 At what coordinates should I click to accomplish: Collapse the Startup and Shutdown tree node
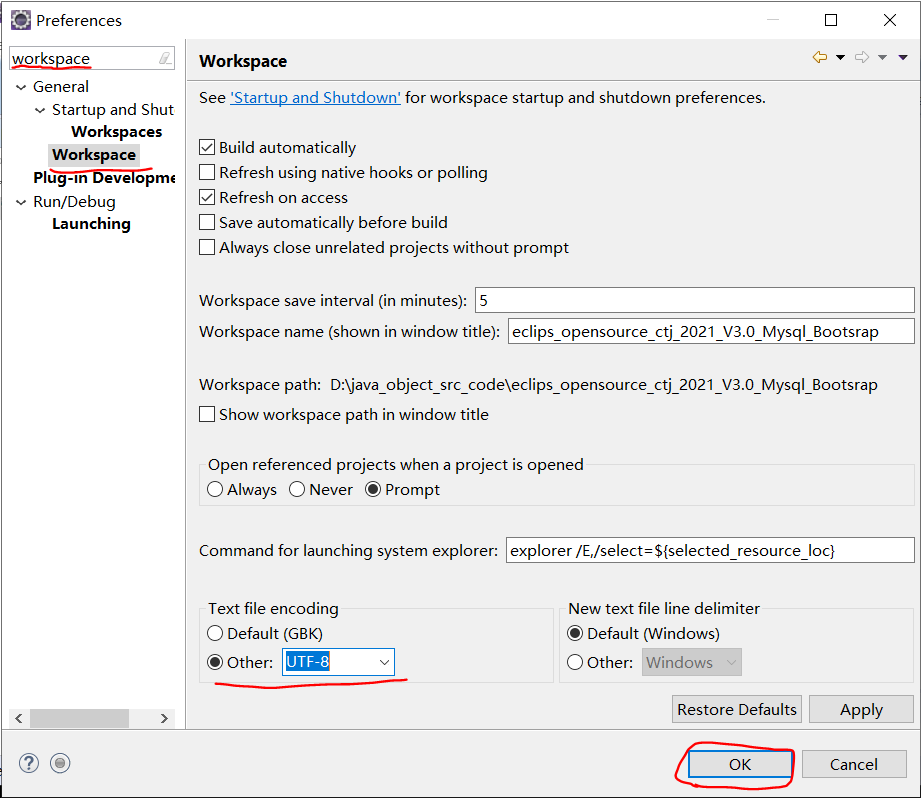click(x=40, y=110)
